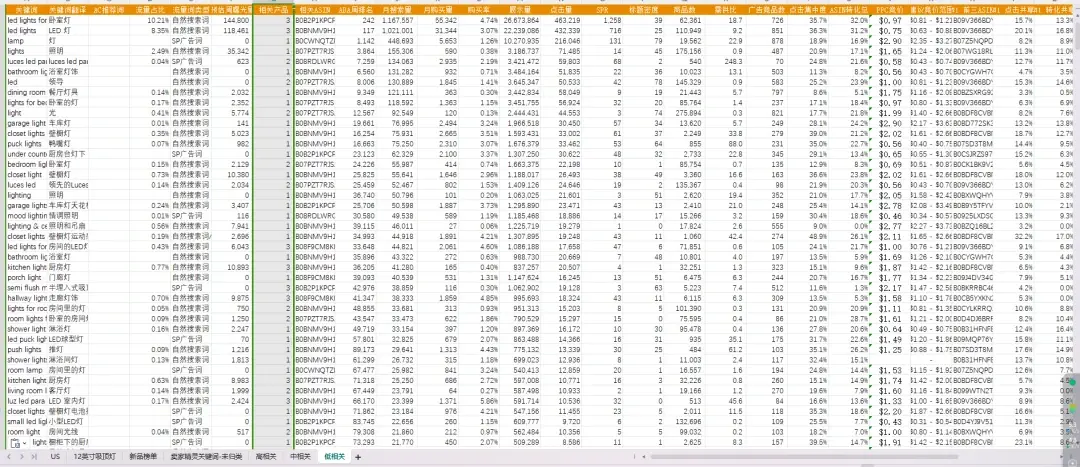Go to the previous sheet tab arrow
Screen dimensions: 1080x467
(9, 457)
